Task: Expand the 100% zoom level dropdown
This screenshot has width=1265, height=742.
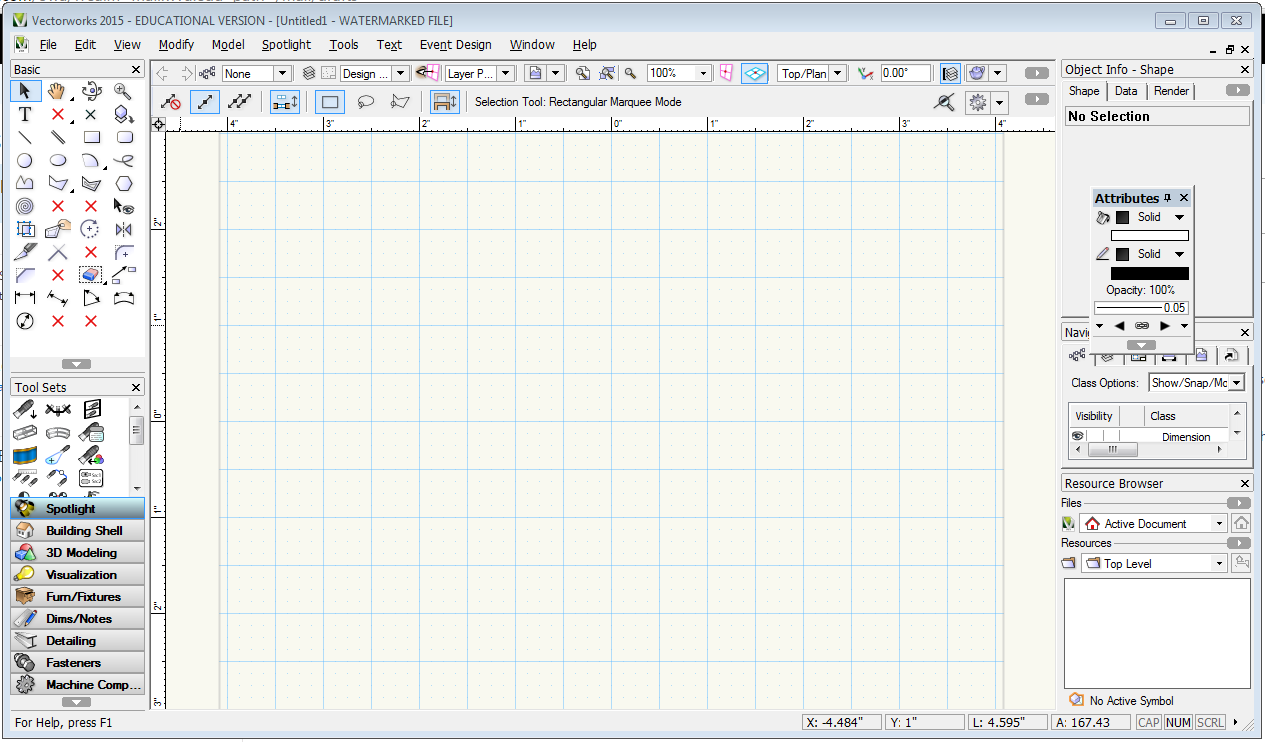Action: coord(703,73)
